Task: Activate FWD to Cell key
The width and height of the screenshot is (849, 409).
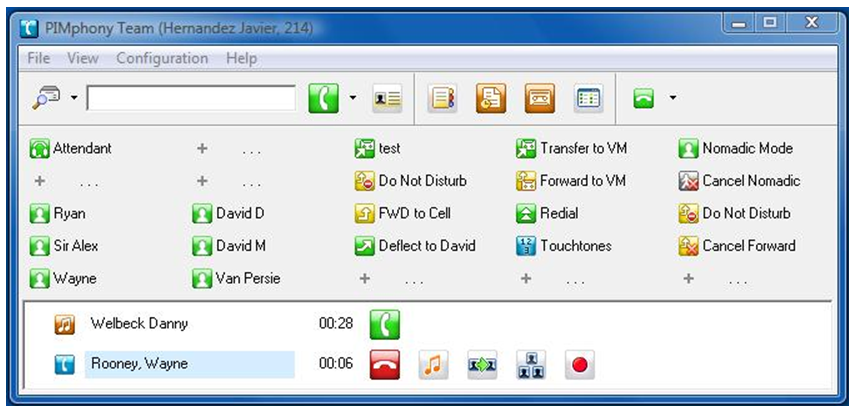Action: [x=402, y=213]
